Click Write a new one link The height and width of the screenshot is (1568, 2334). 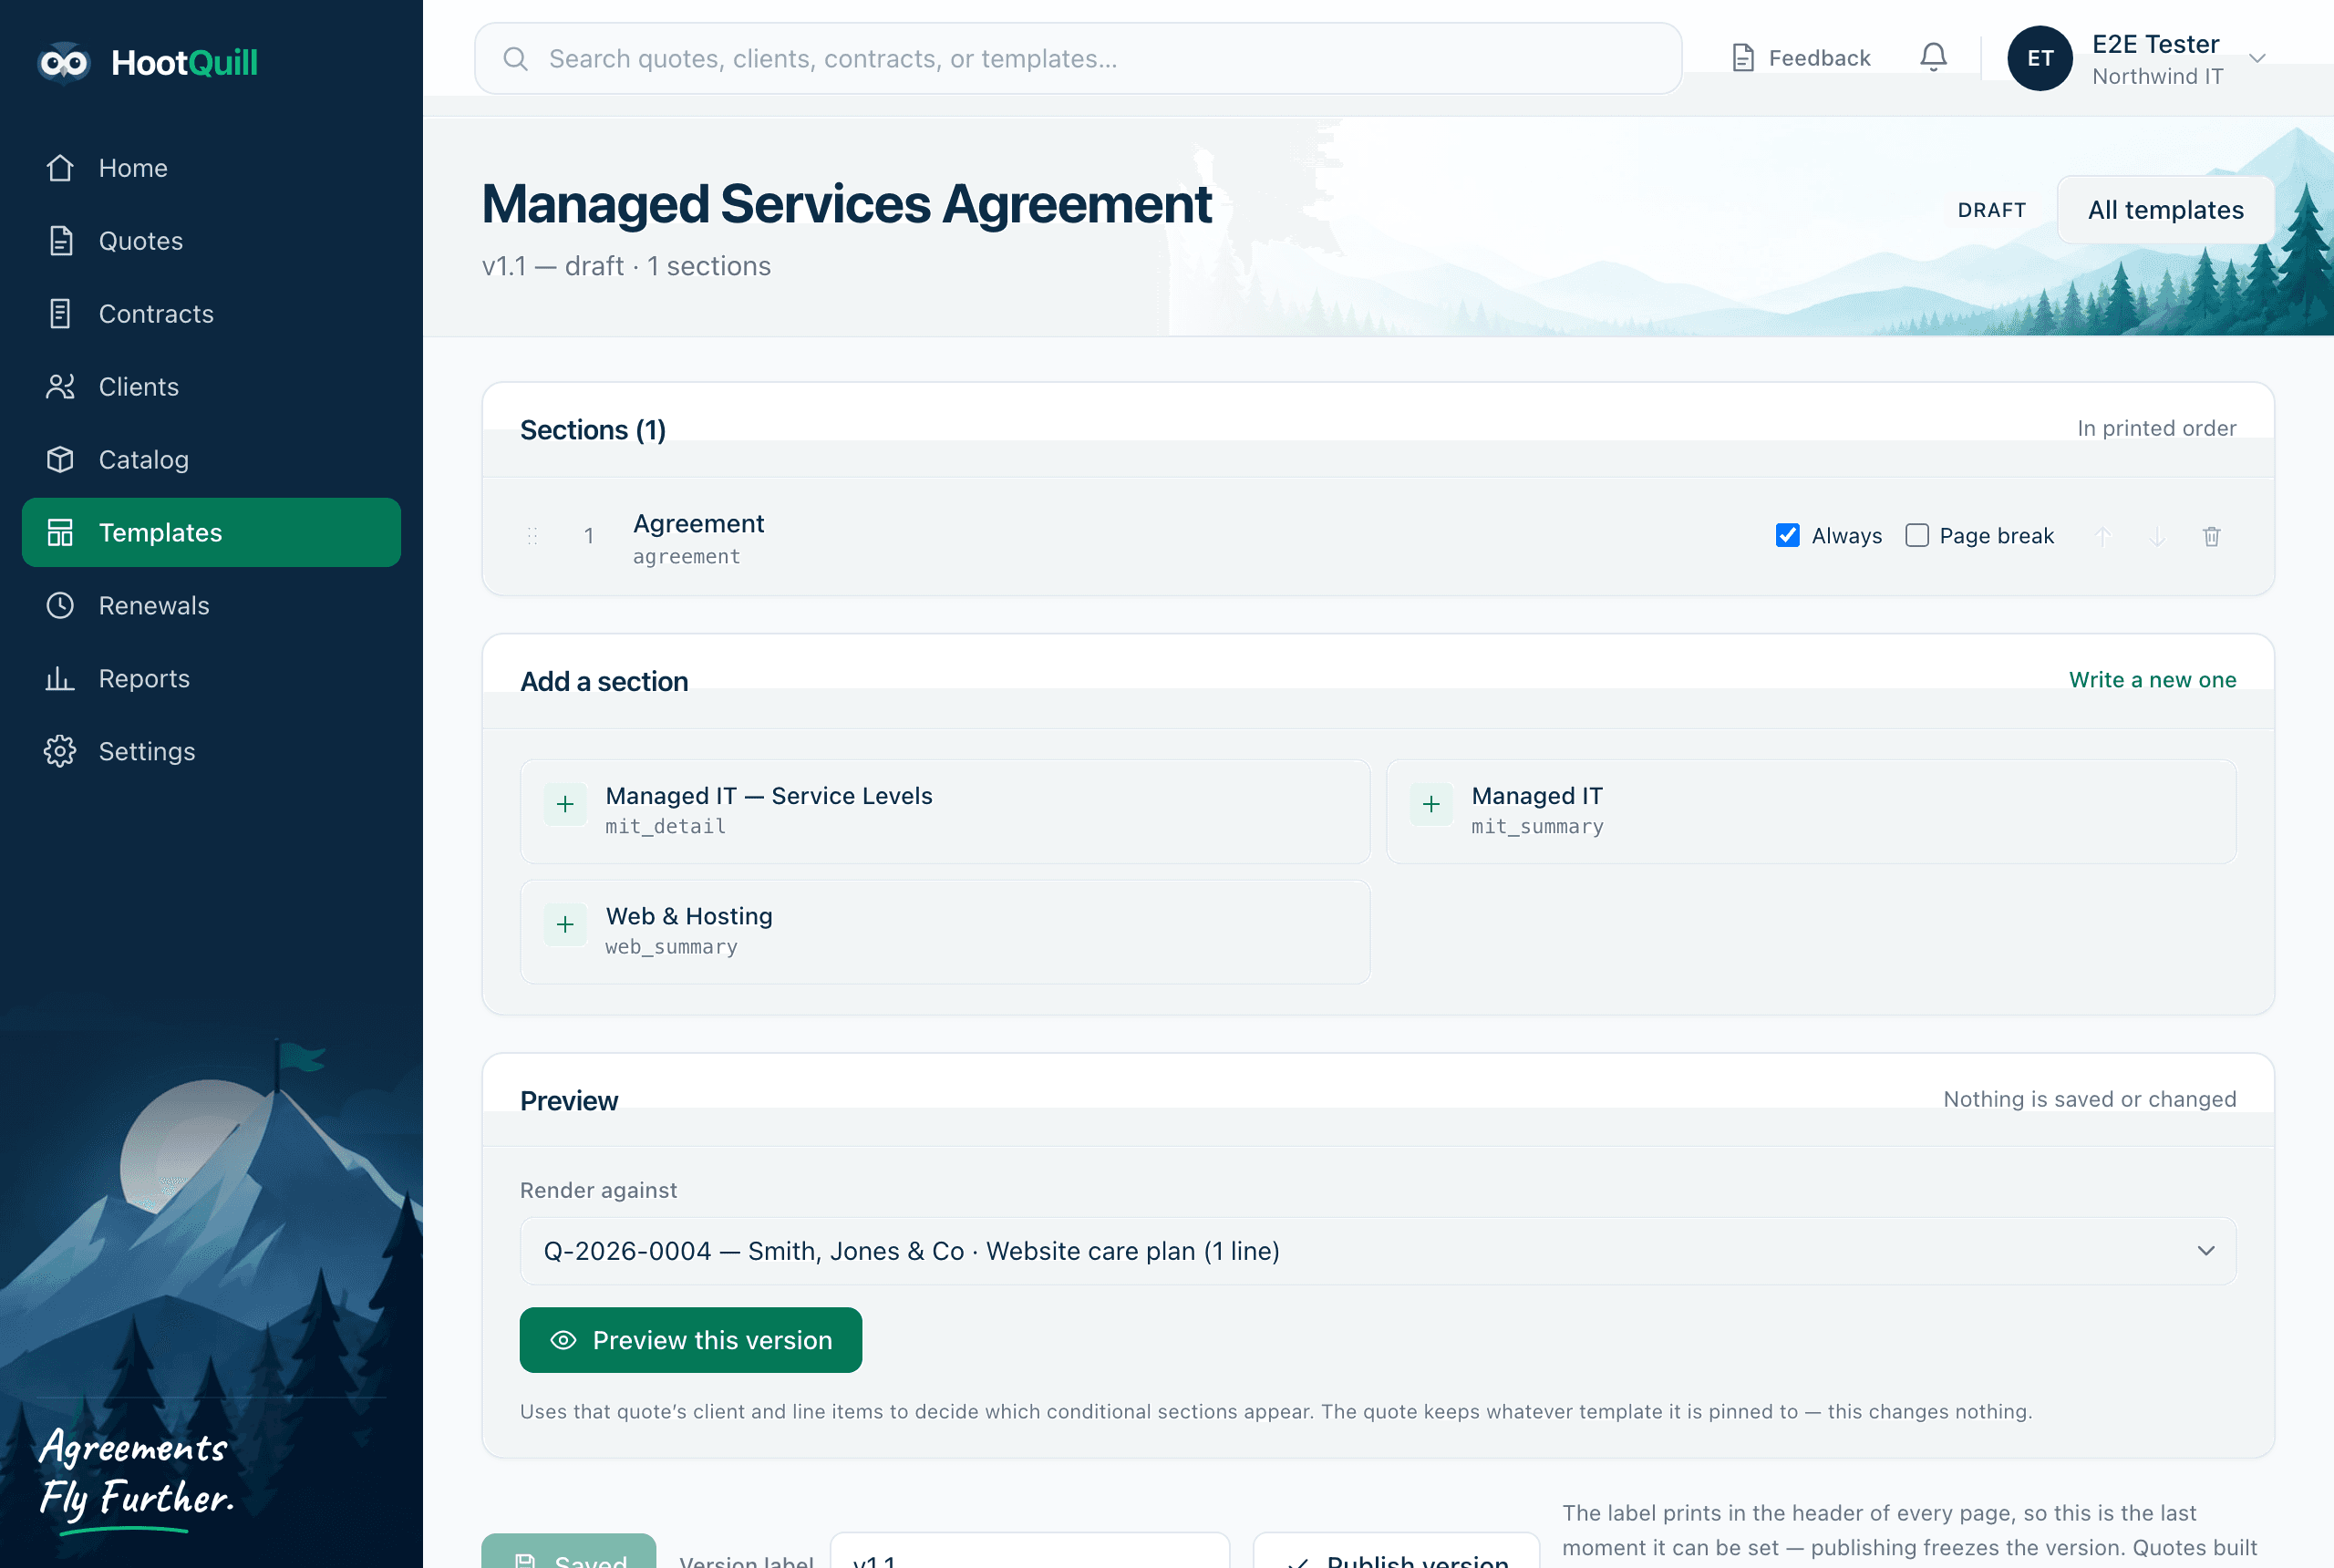tap(2152, 680)
